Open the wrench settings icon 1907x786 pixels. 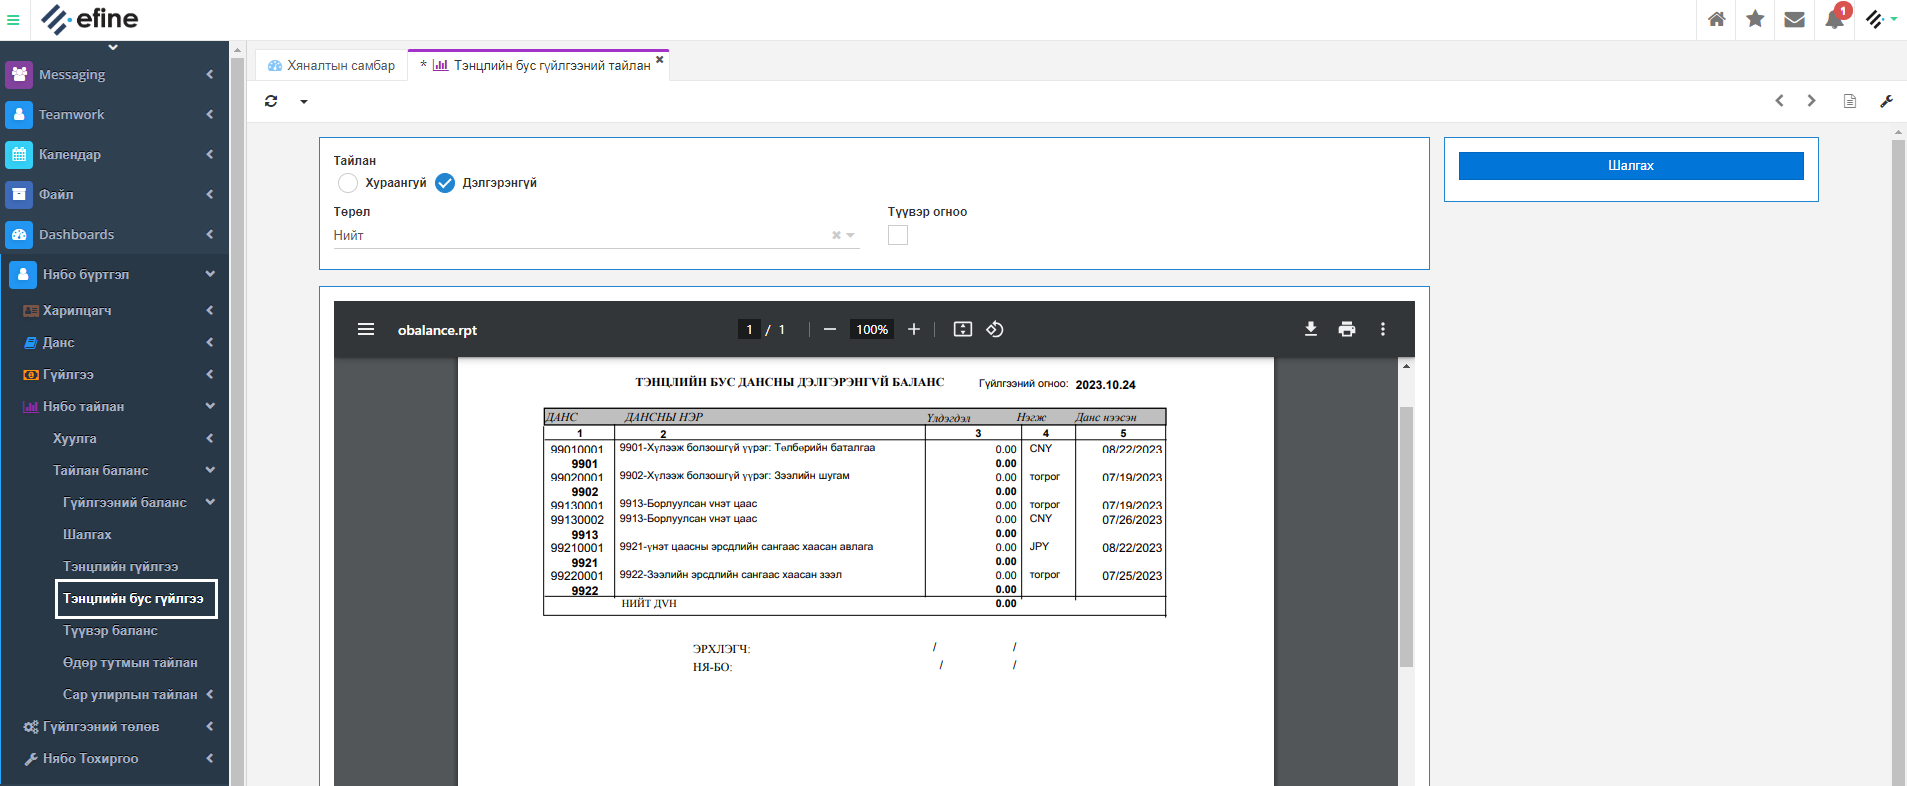1886,101
